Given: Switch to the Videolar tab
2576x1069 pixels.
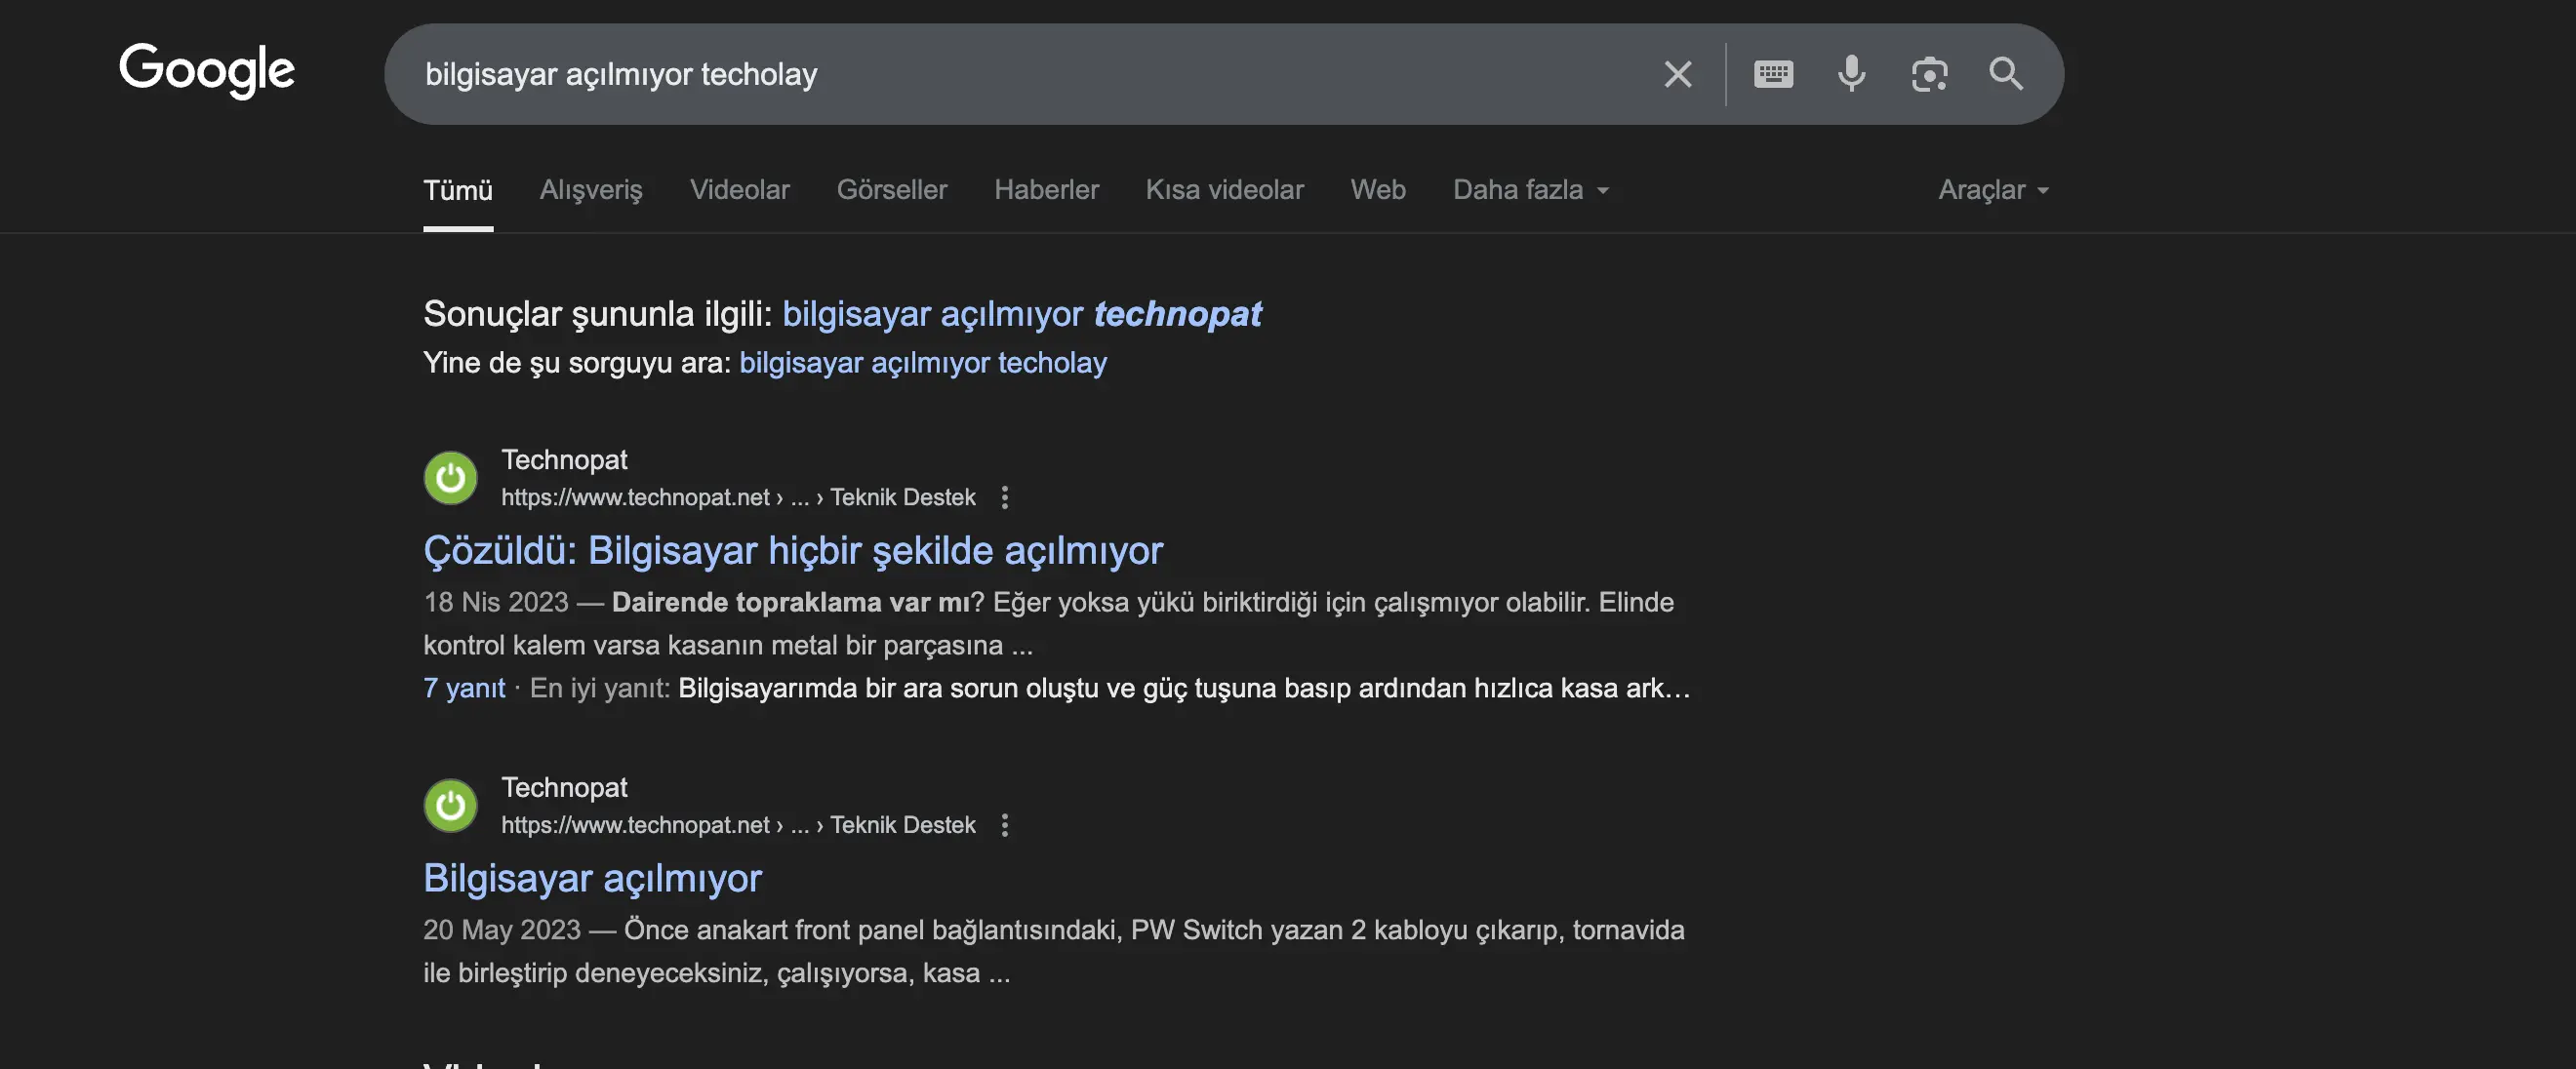Looking at the screenshot, I should tap(740, 190).
